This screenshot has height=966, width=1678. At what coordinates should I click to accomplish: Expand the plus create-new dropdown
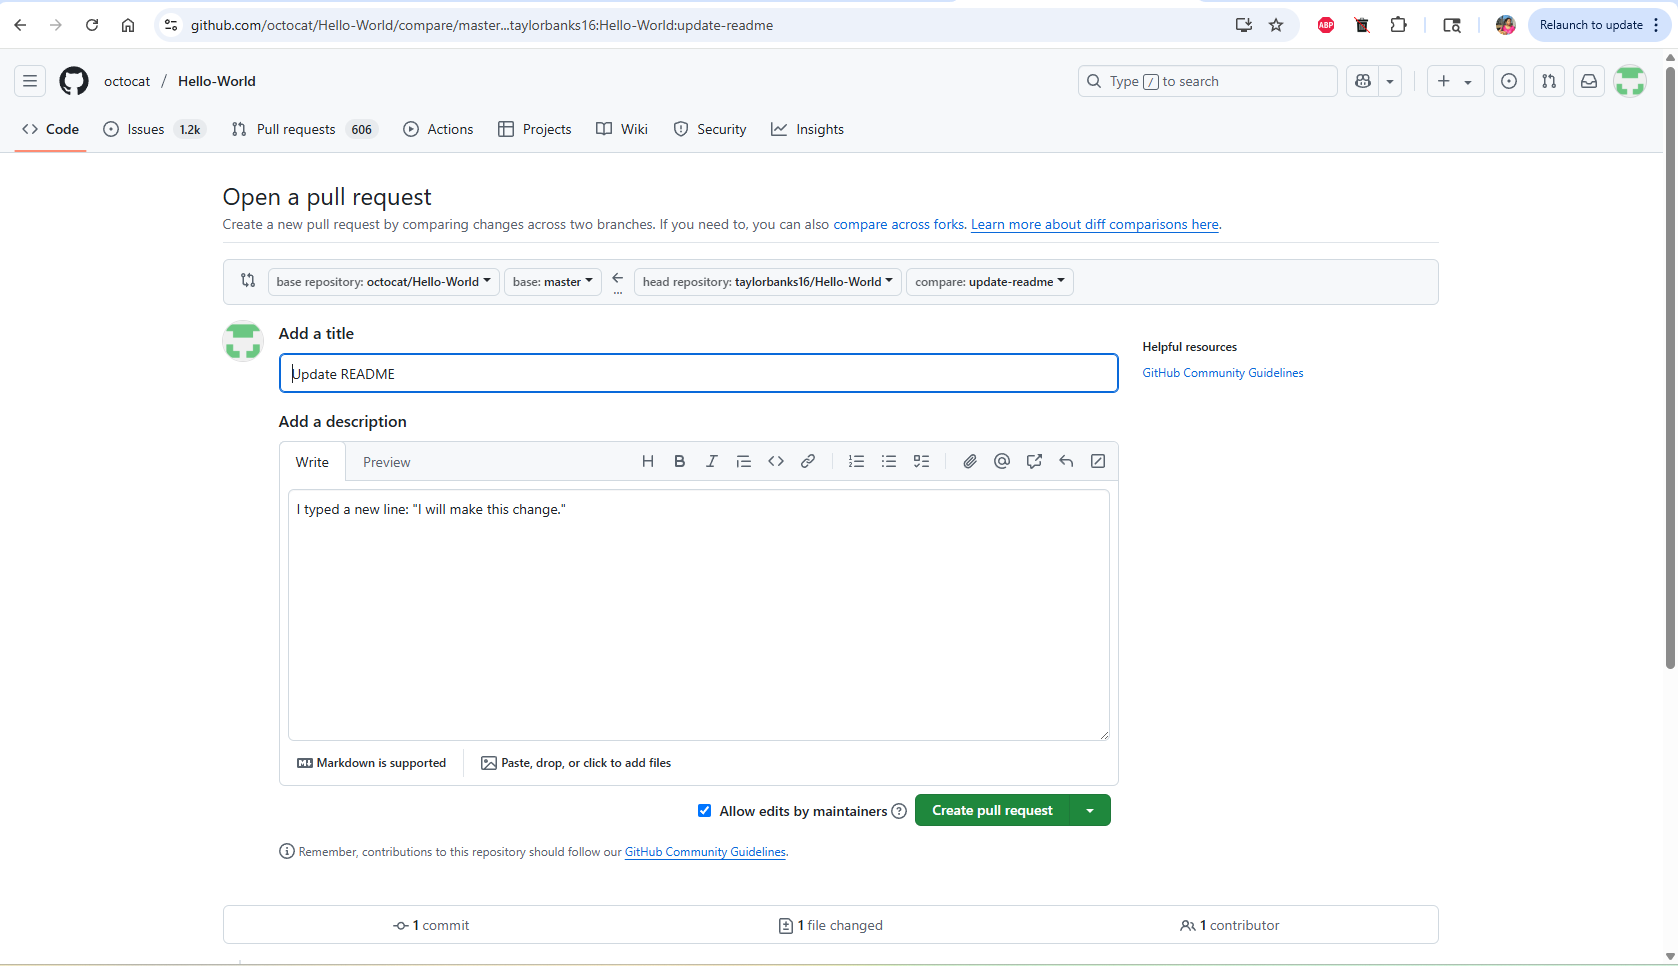(1455, 81)
